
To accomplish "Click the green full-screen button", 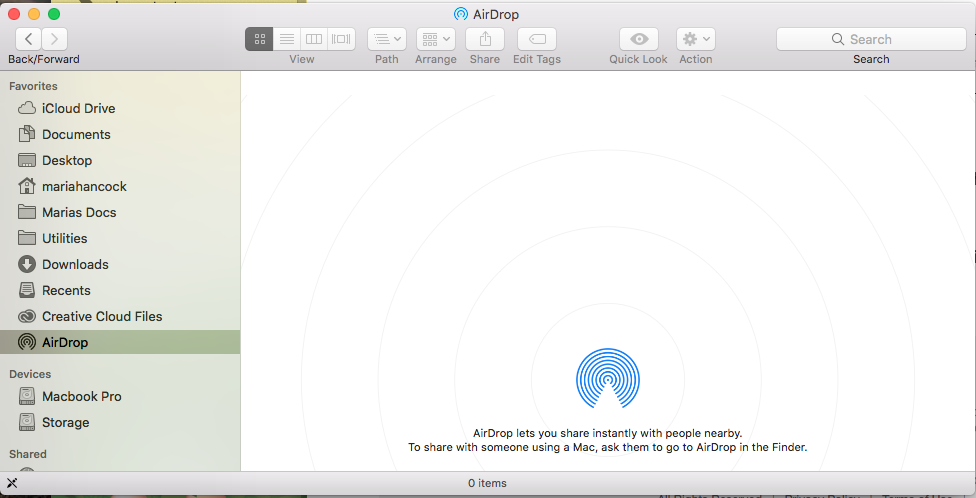I will point(54,14).
